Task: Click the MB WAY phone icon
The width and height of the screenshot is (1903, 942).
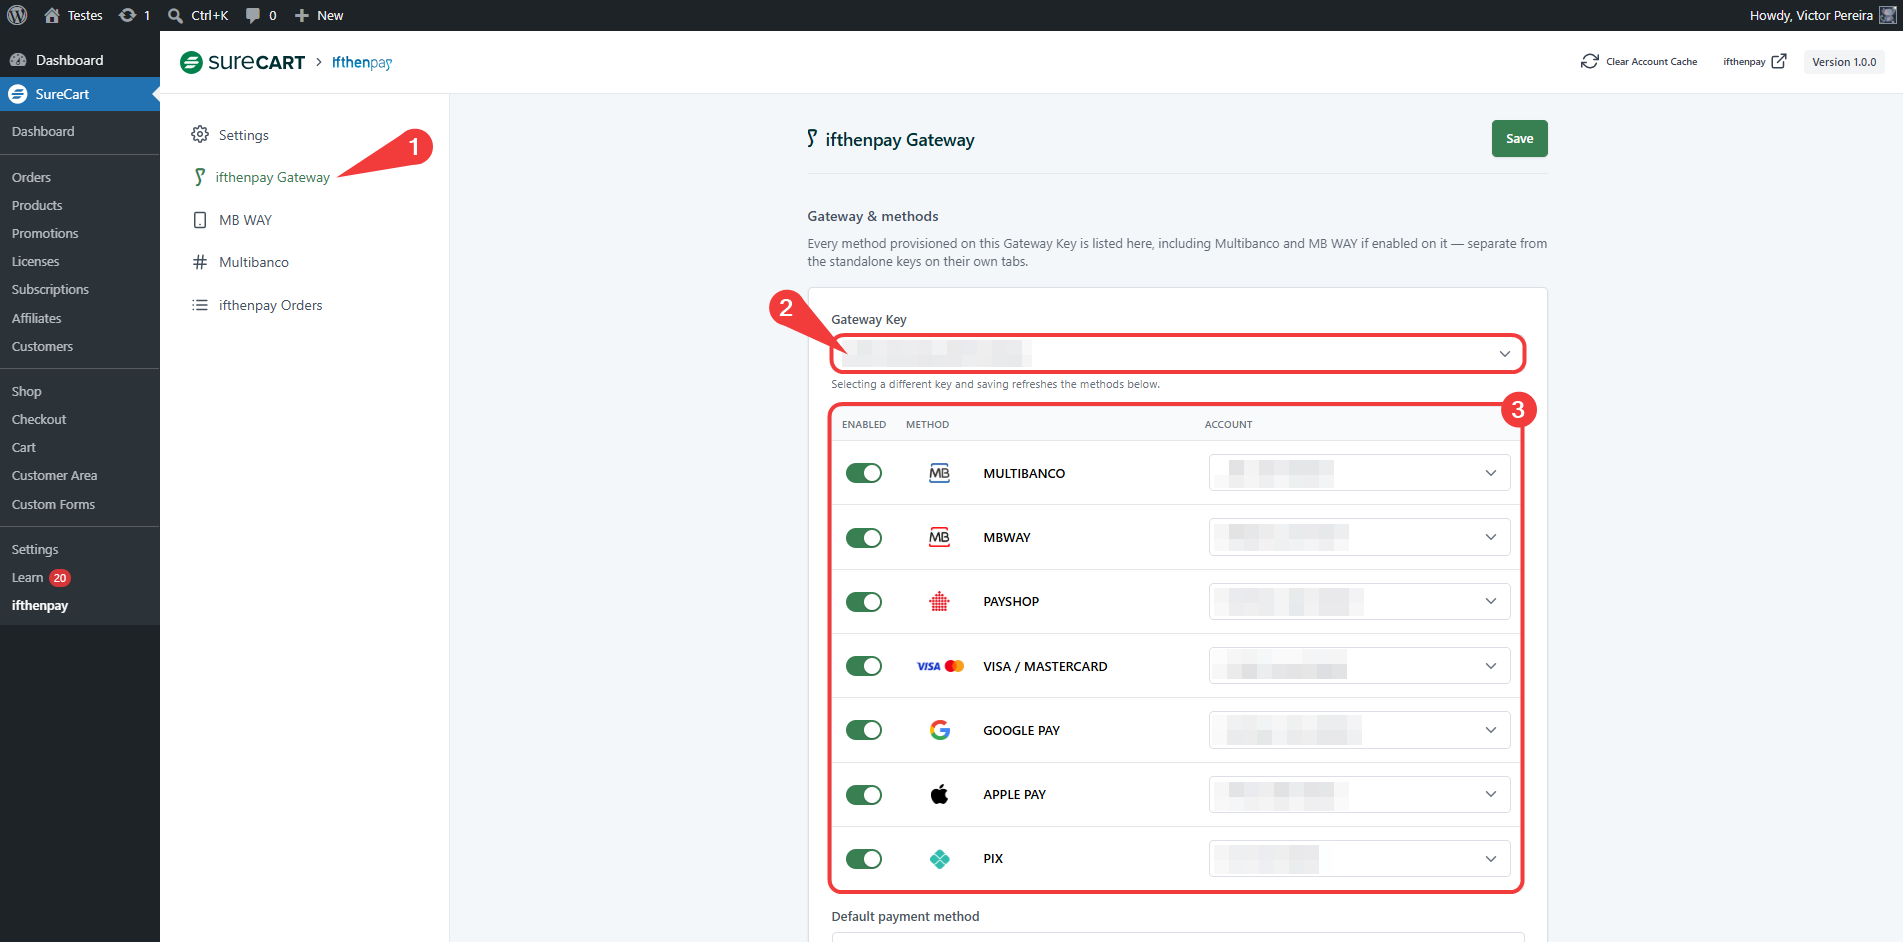Action: [200, 220]
